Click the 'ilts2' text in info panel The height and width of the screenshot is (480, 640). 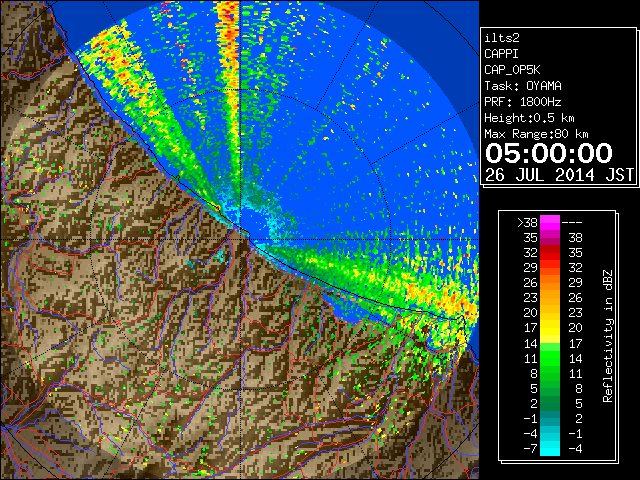[502, 38]
